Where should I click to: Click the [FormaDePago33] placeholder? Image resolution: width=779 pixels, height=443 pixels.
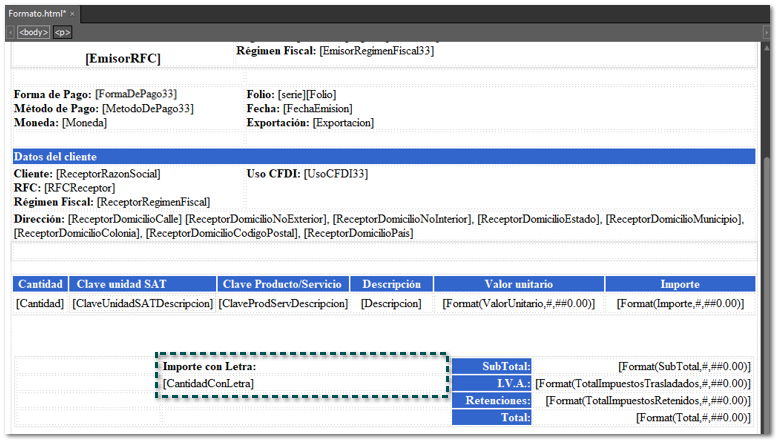(x=145, y=94)
